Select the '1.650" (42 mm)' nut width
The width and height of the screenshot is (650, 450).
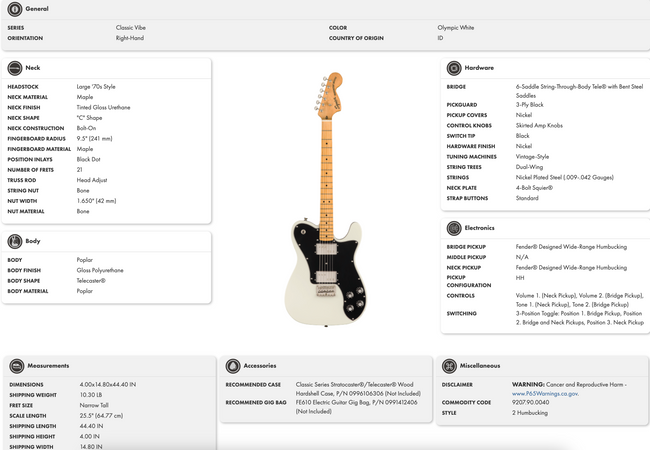pos(96,201)
